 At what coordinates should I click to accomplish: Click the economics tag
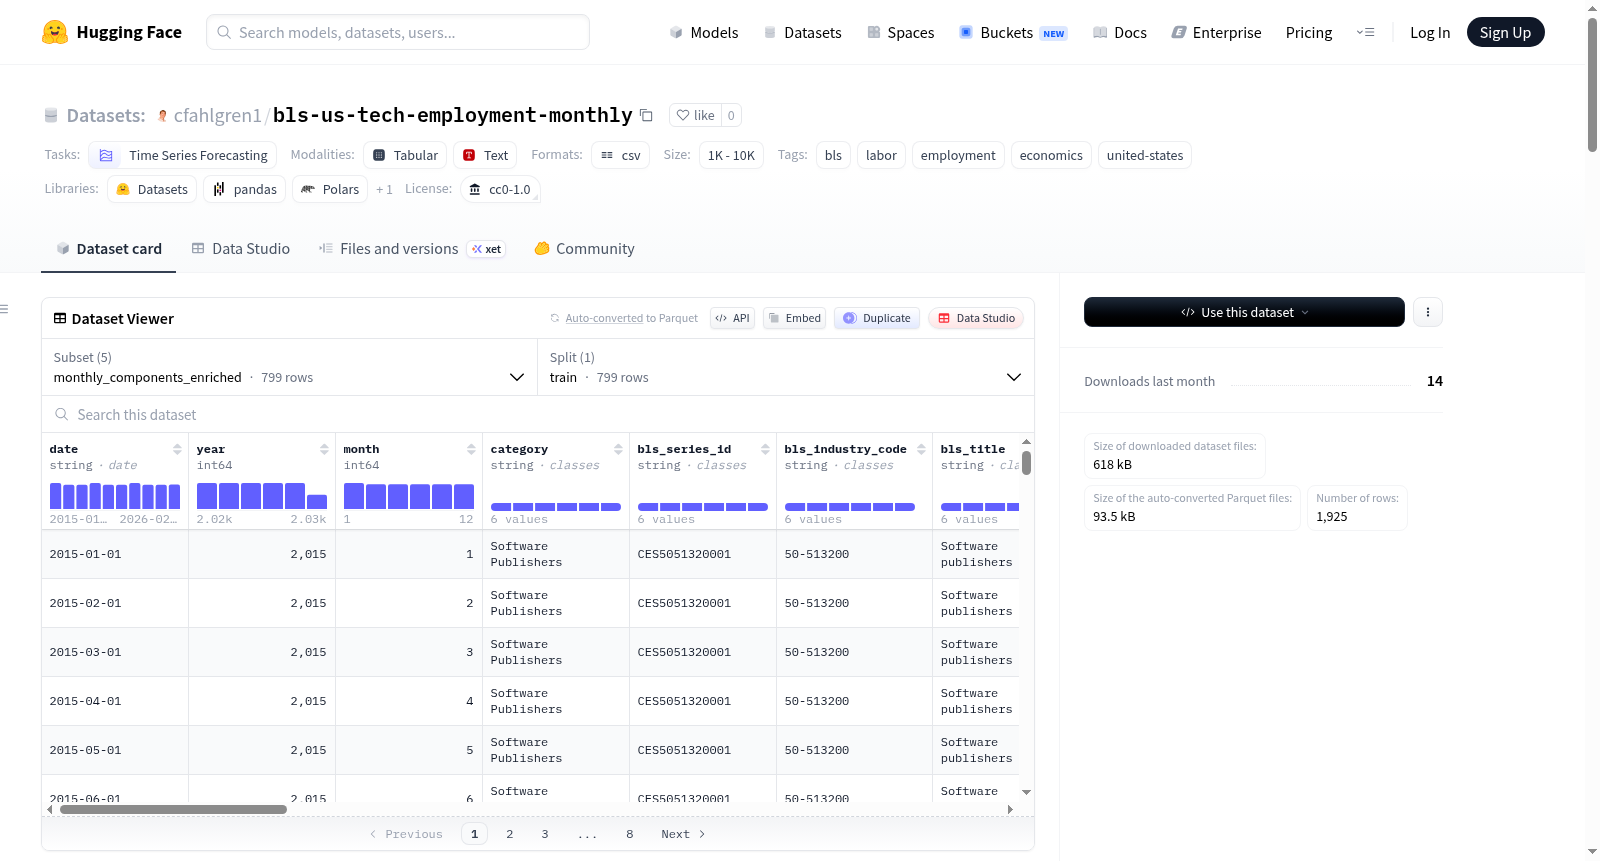tap(1051, 155)
